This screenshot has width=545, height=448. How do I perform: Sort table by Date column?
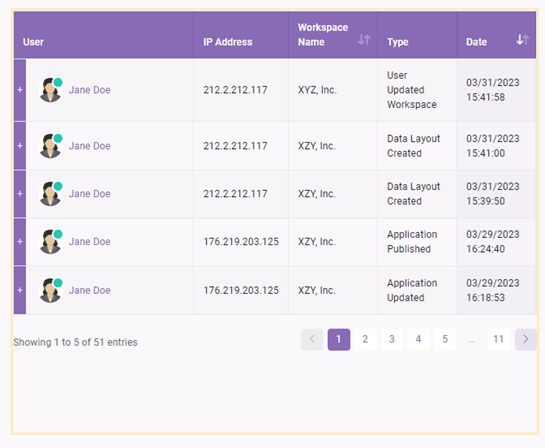click(522, 40)
